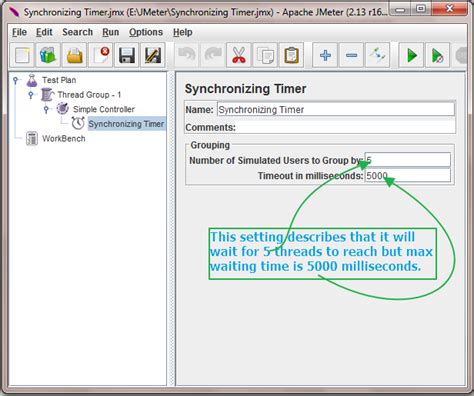Click the Save As icon with pencil
The image size is (474, 396).
(x=153, y=55)
